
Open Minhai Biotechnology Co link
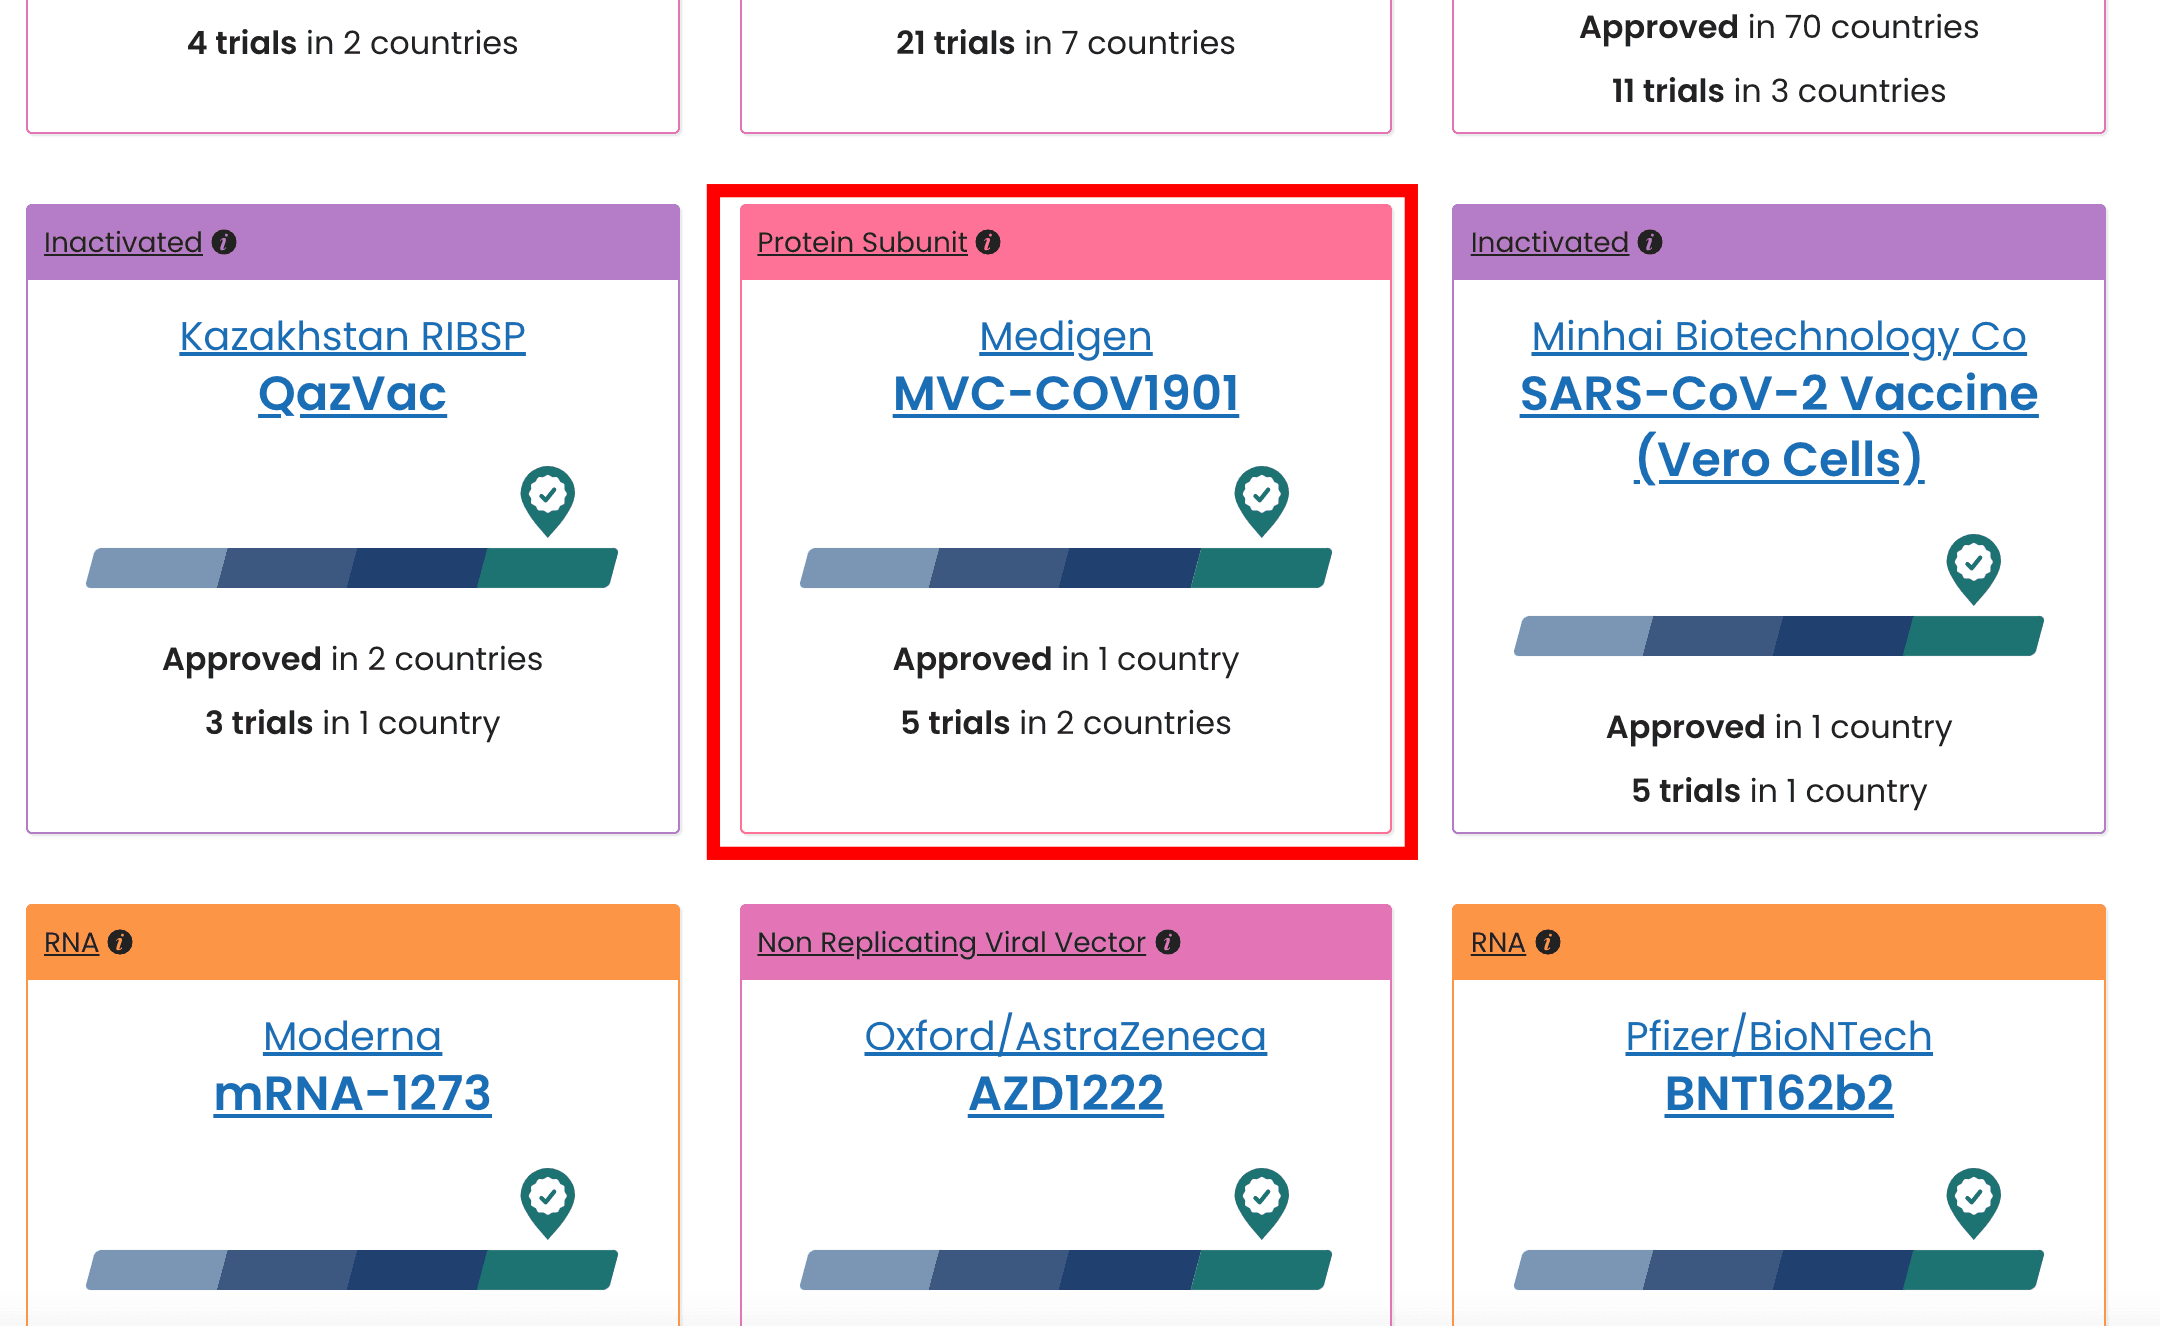(x=1779, y=336)
